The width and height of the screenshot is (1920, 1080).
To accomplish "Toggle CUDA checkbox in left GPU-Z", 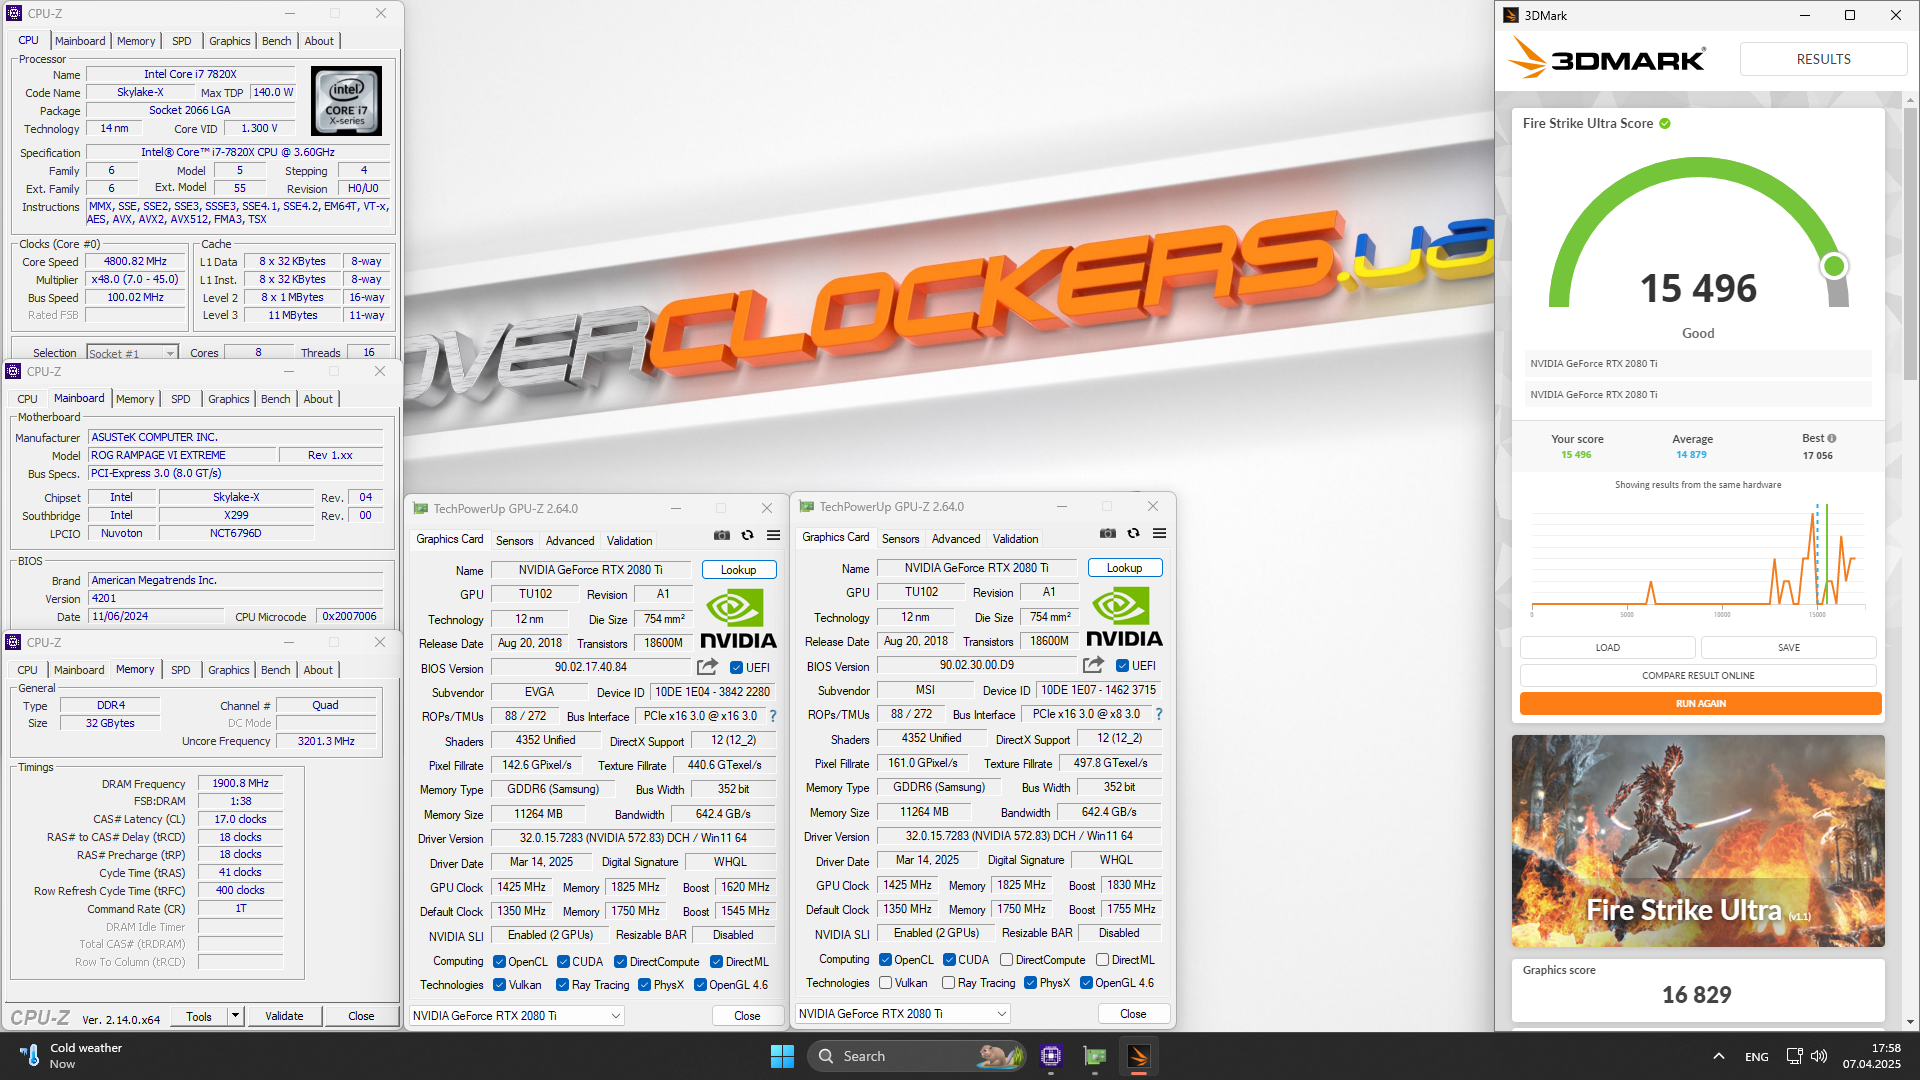I will [563, 962].
